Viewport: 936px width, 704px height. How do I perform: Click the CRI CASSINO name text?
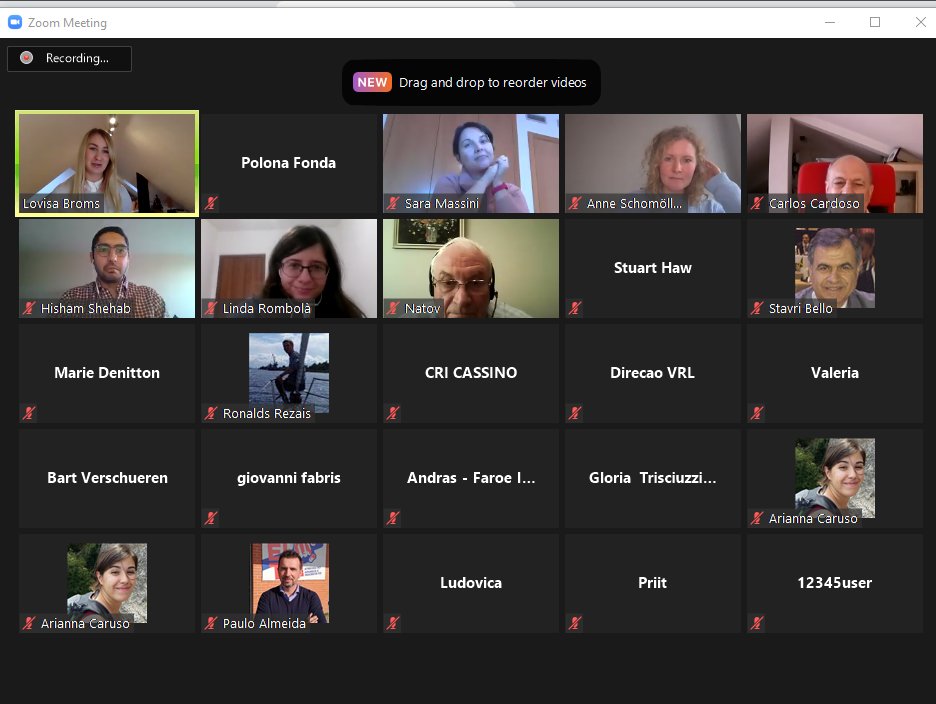click(471, 373)
